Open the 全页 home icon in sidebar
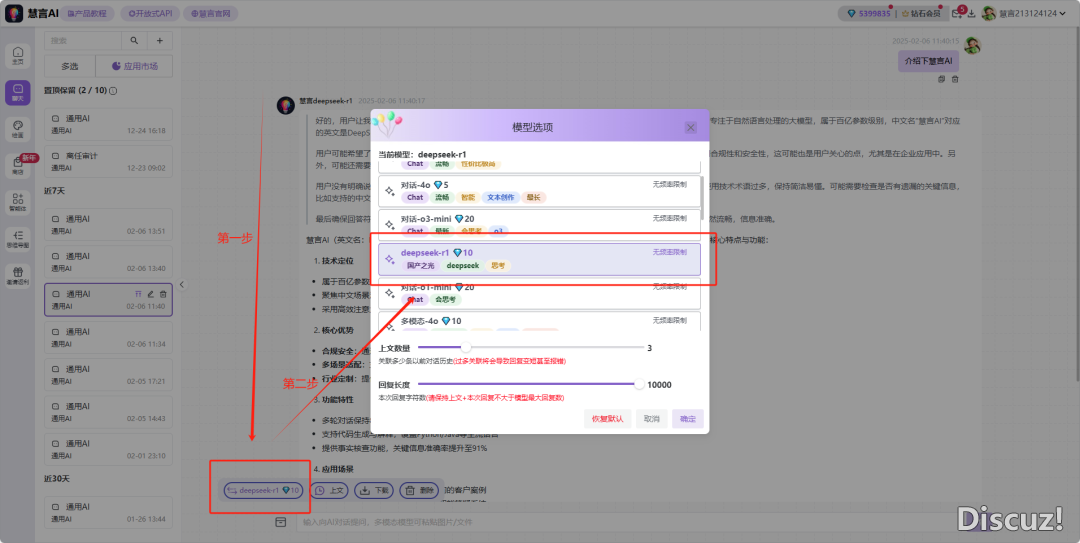Screen dimensions: 1080x543 (18, 55)
